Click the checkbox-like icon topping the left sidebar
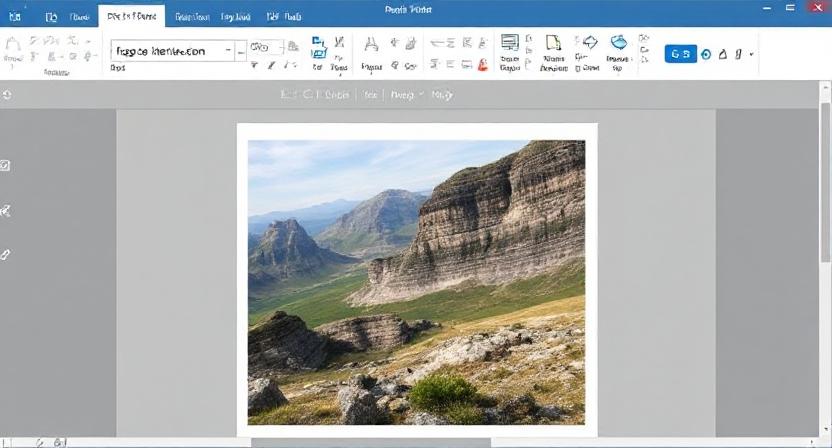832x448 pixels. pyautogui.click(x=5, y=166)
